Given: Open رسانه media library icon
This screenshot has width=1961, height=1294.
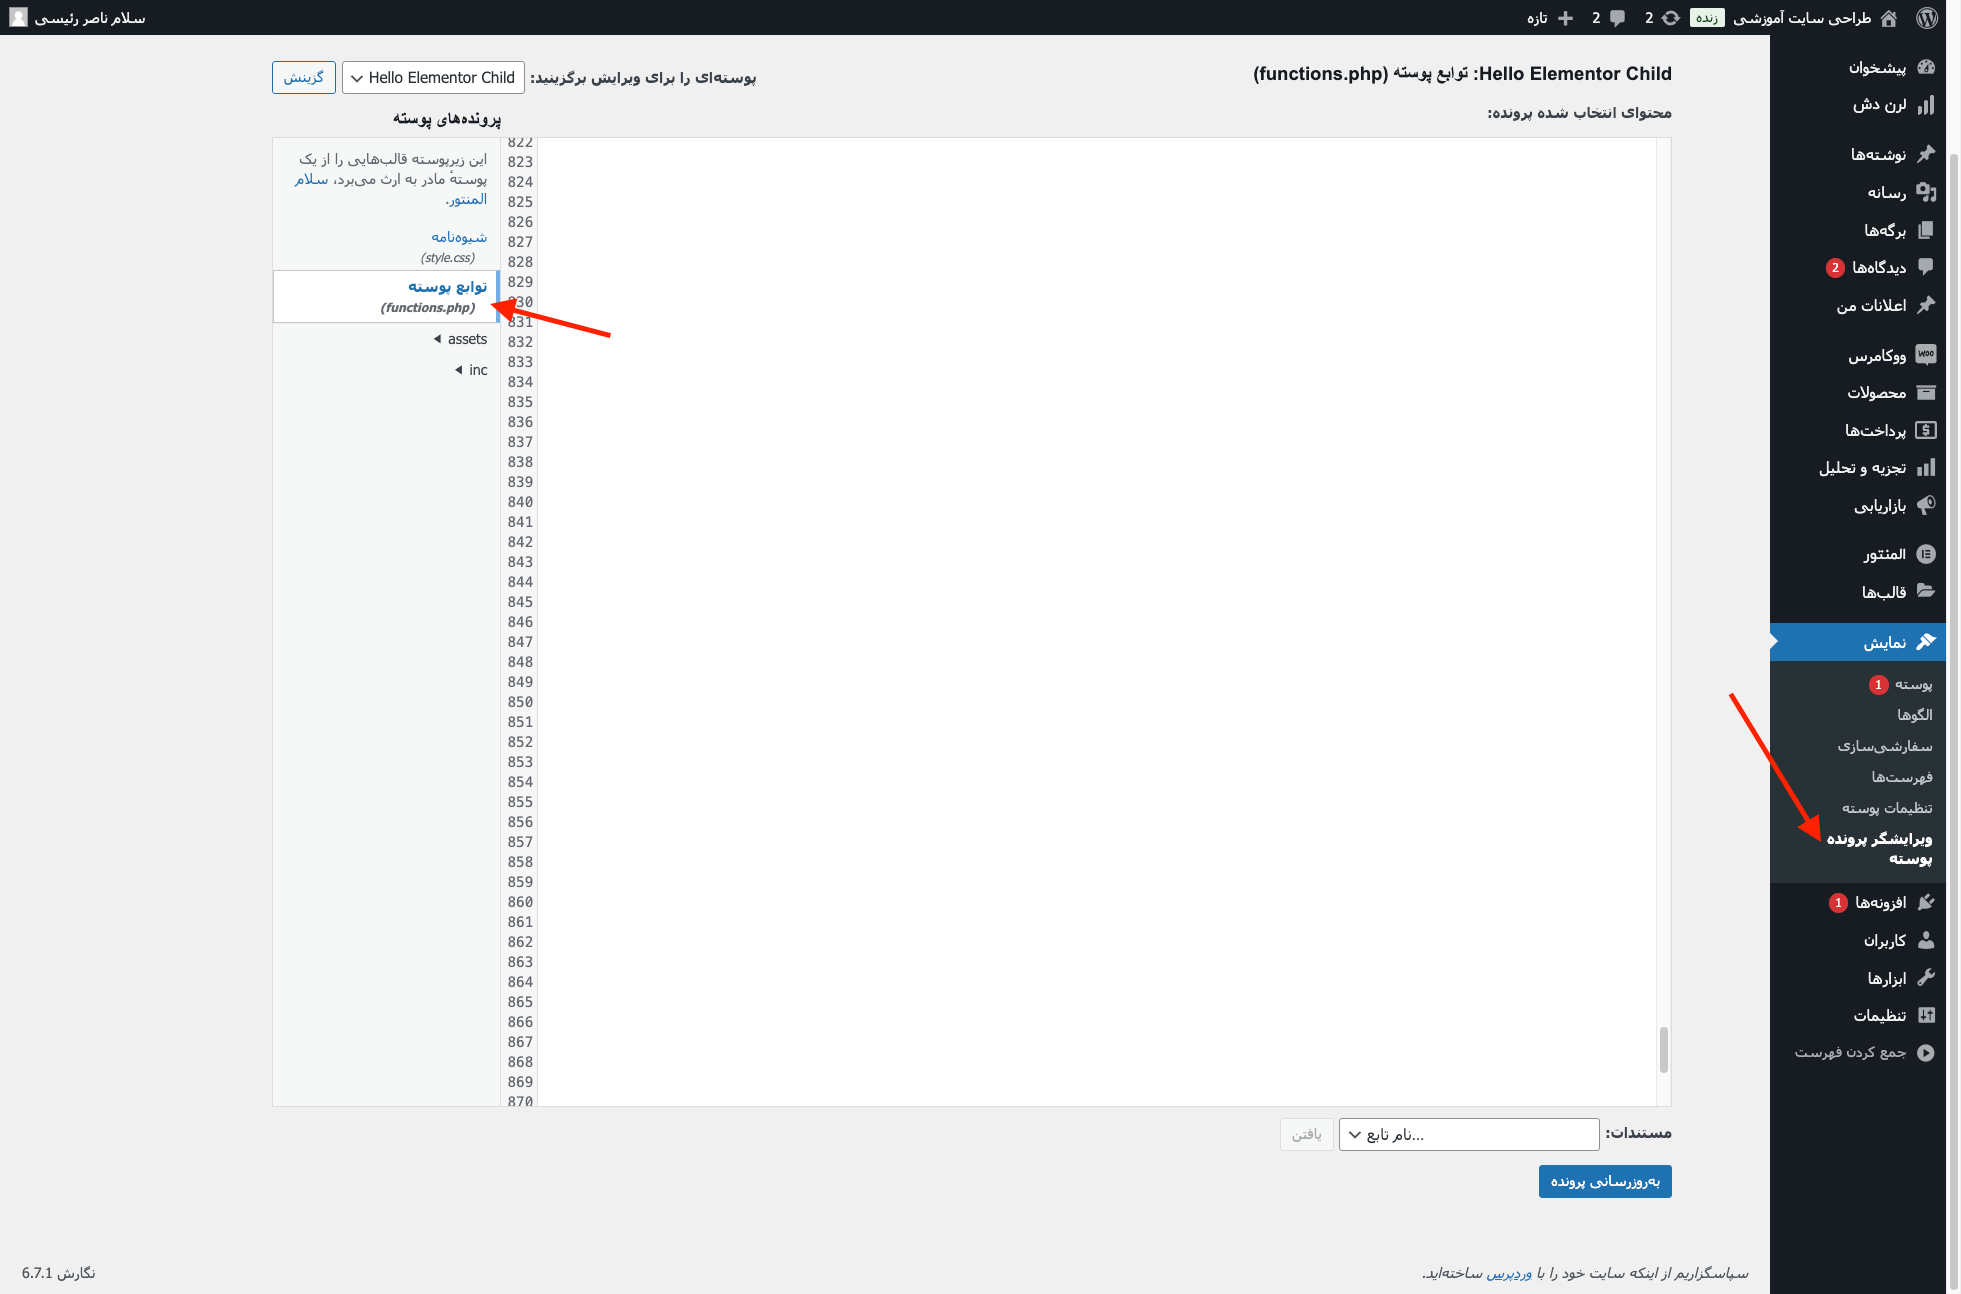Looking at the screenshot, I should (1926, 192).
